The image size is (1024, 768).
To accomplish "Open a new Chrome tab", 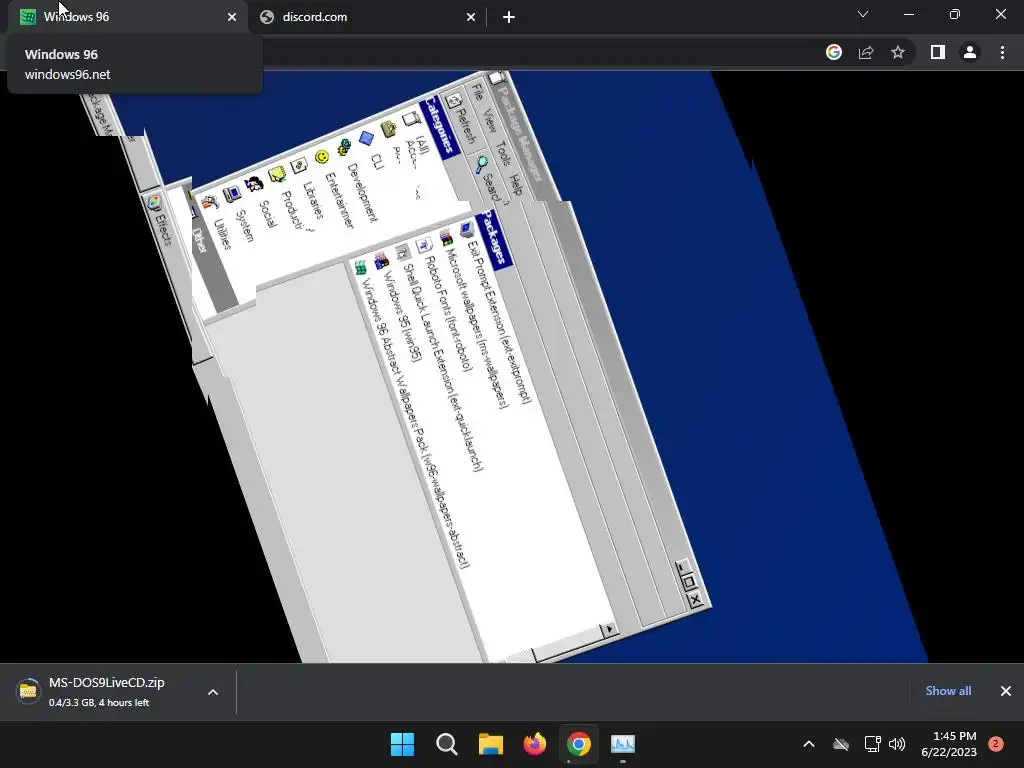I will click(509, 18).
